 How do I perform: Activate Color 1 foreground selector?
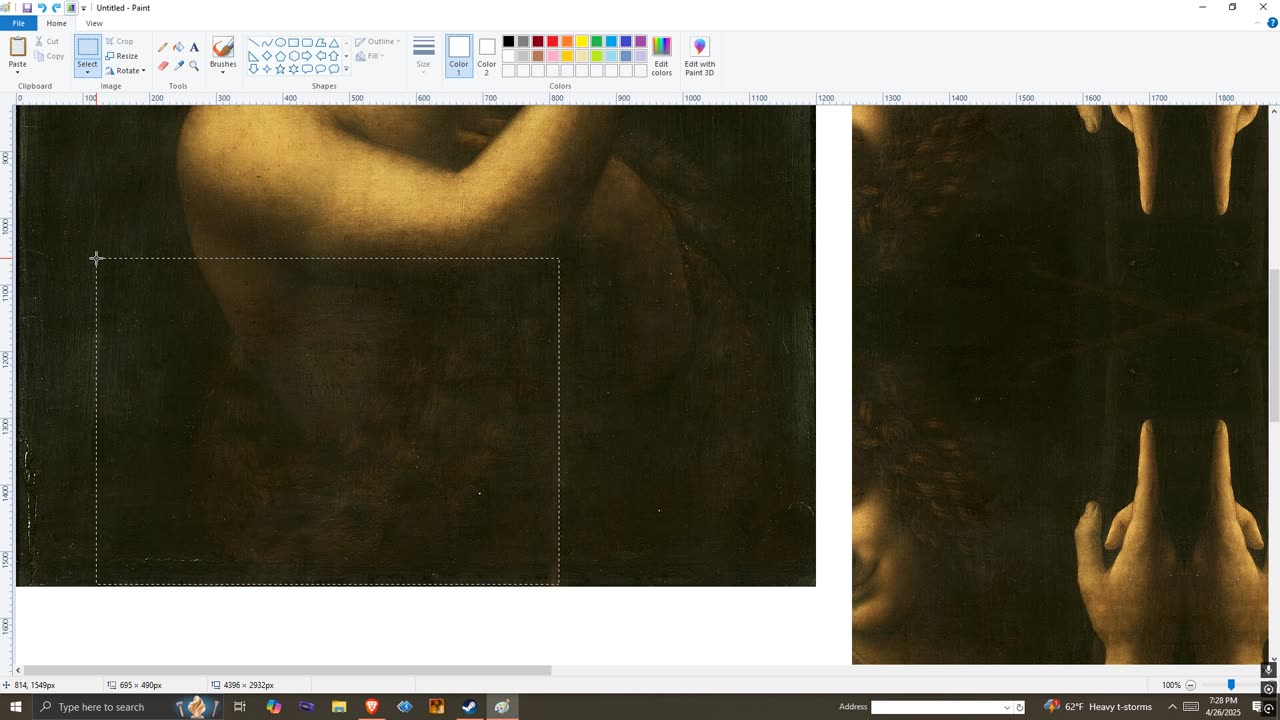pos(459,56)
